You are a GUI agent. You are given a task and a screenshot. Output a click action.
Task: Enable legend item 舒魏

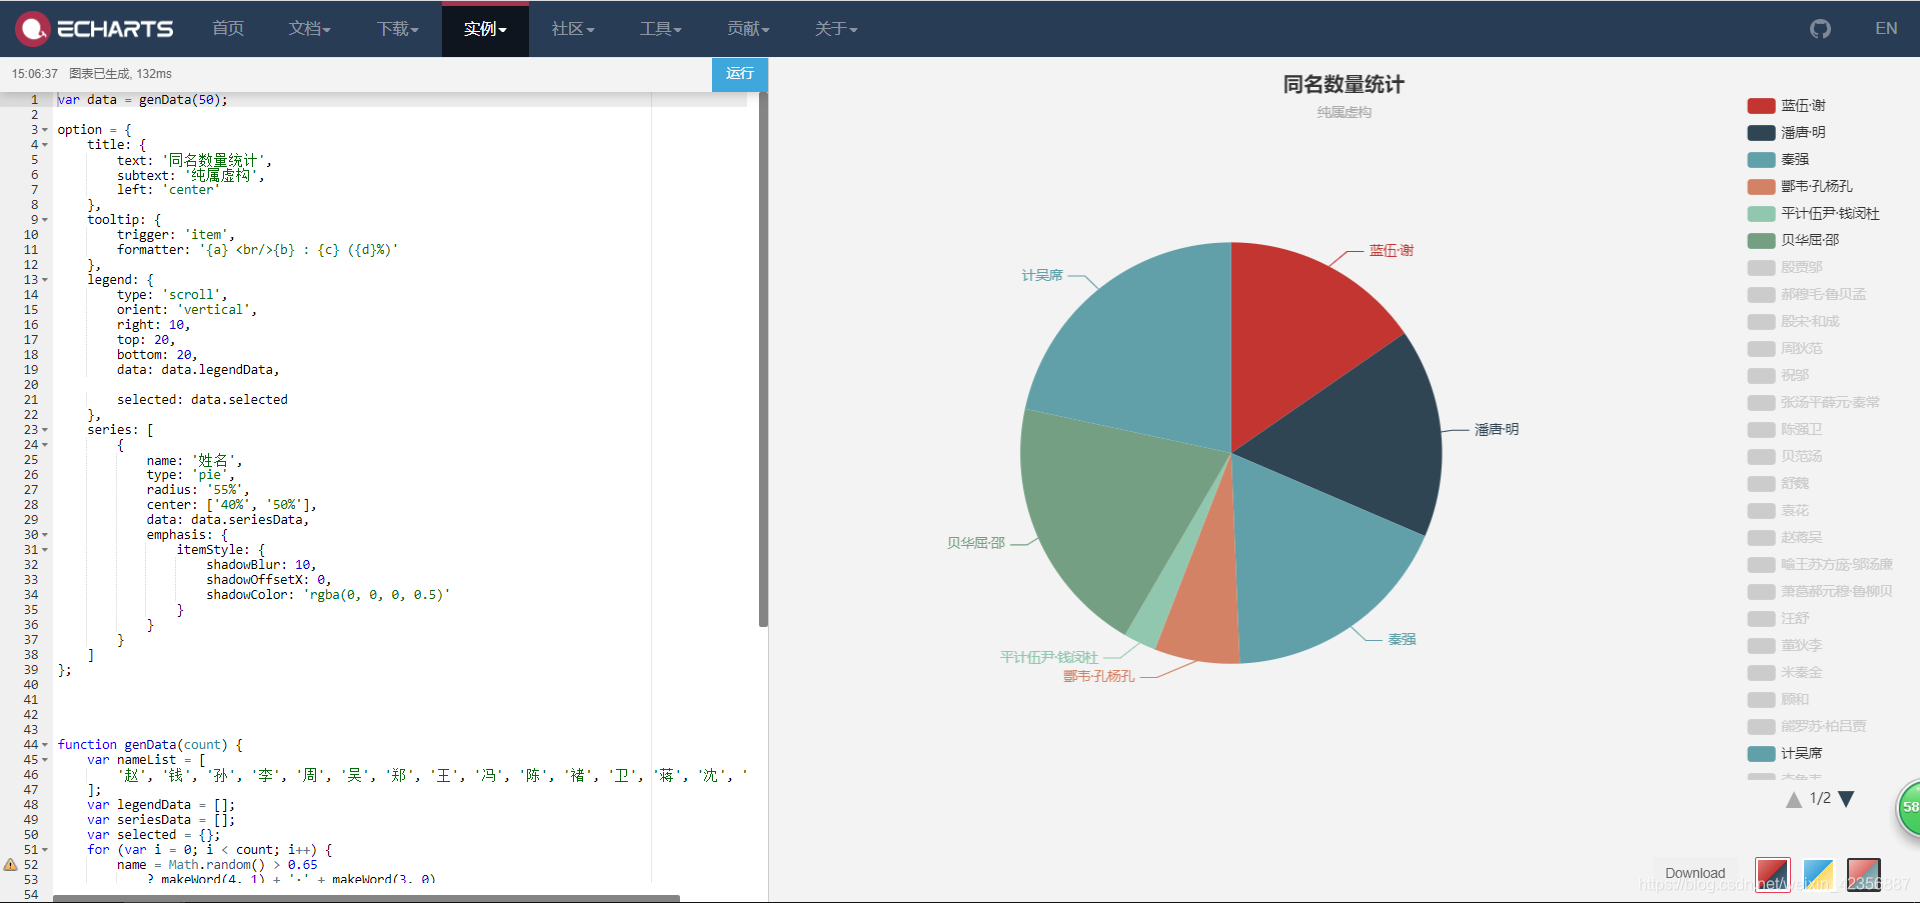pos(1778,484)
